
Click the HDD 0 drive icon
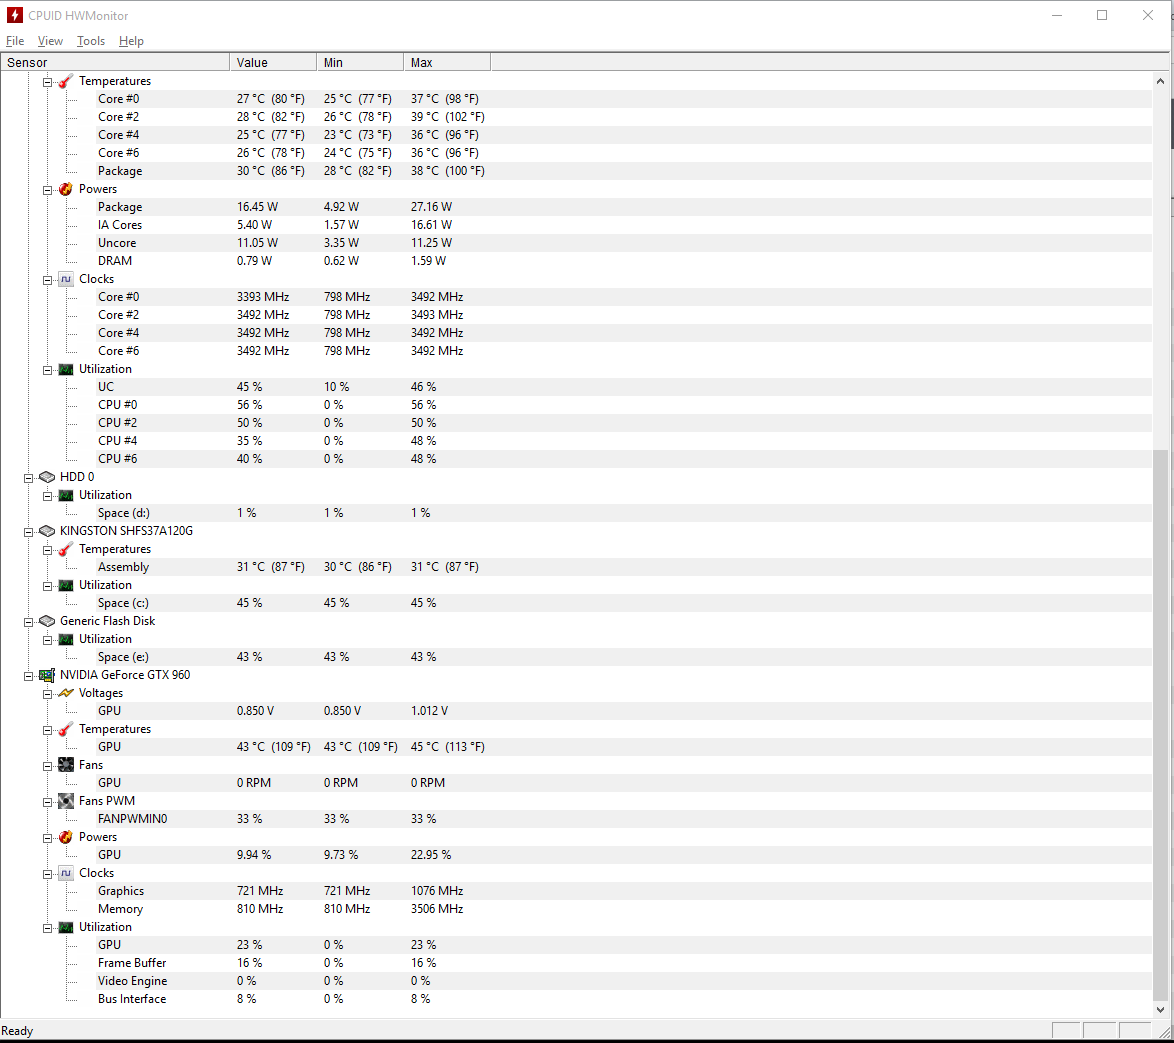pos(46,477)
